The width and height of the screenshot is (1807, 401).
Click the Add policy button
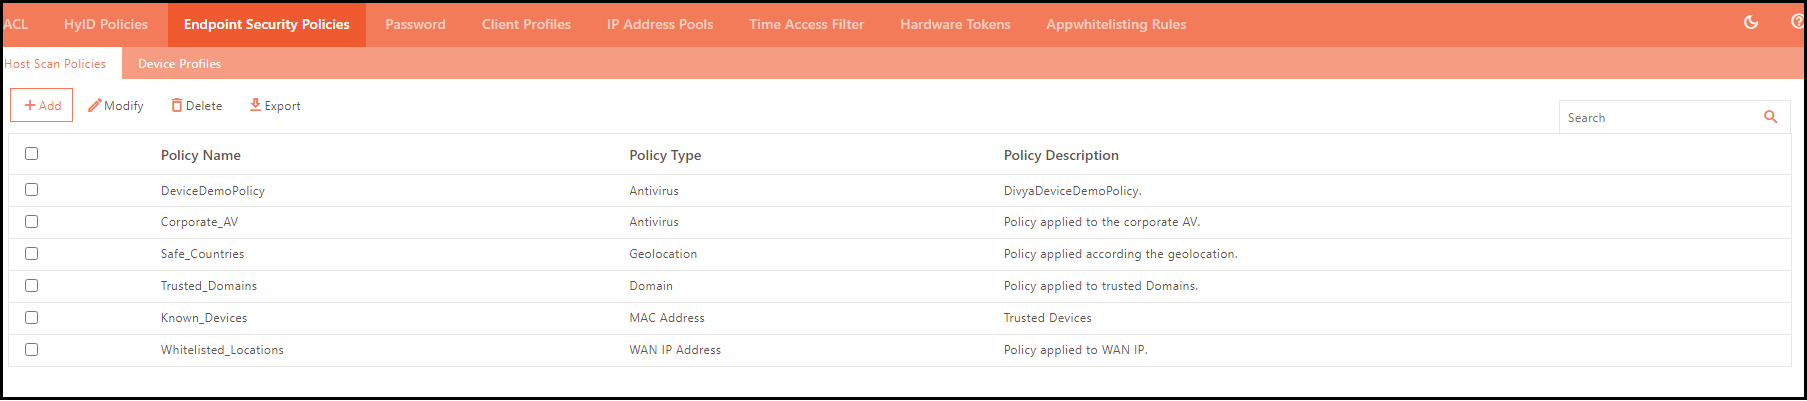tap(42, 105)
